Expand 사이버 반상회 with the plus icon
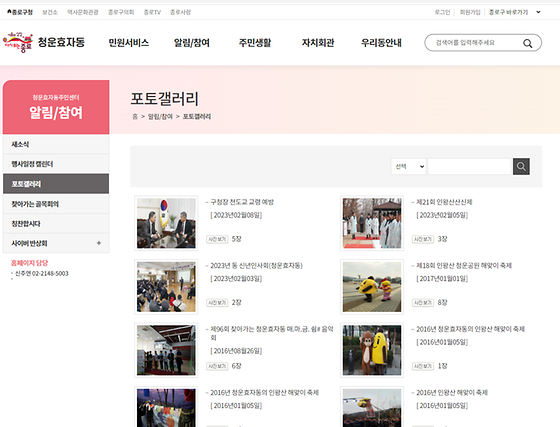The width and height of the screenshot is (560, 427). (99, 243)
